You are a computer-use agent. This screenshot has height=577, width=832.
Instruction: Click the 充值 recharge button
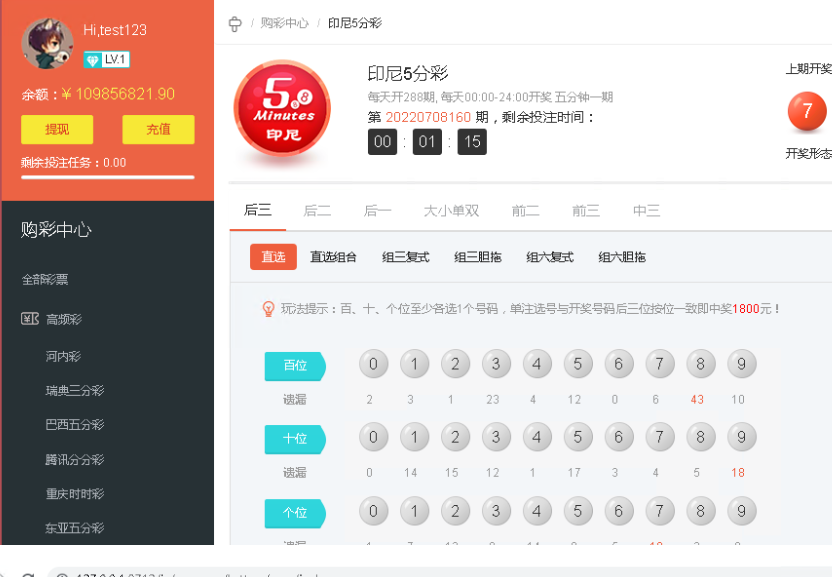158,130
